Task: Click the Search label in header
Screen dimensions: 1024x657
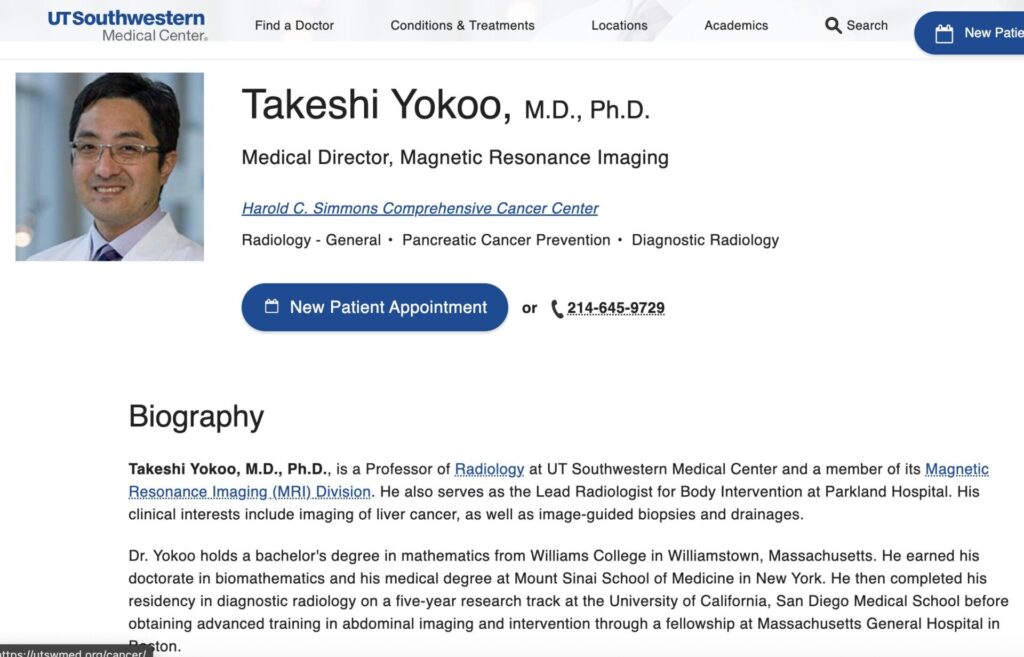Action: (x=867, y=25)
